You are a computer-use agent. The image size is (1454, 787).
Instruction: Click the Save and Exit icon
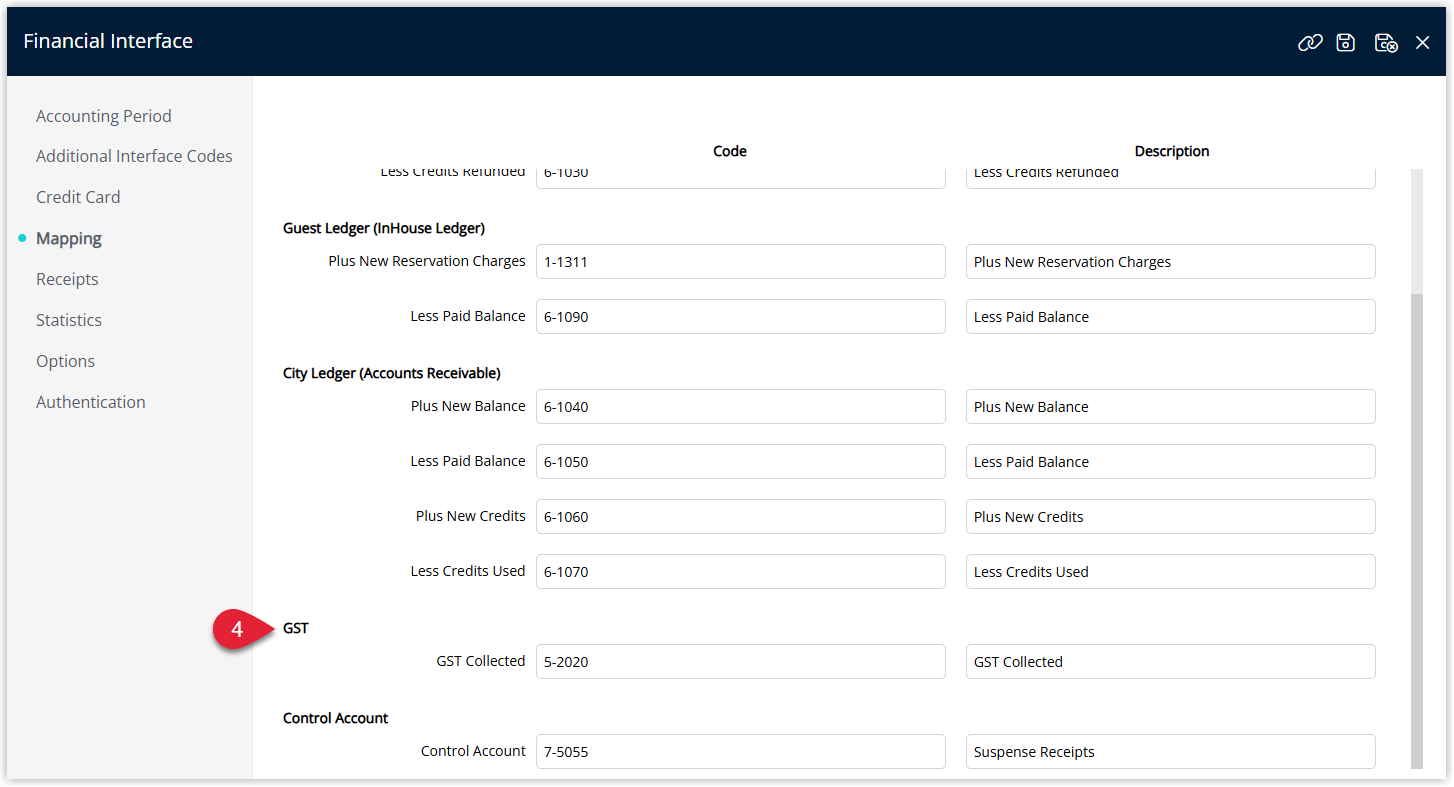pyautogui.click(x=1385, y=42)
